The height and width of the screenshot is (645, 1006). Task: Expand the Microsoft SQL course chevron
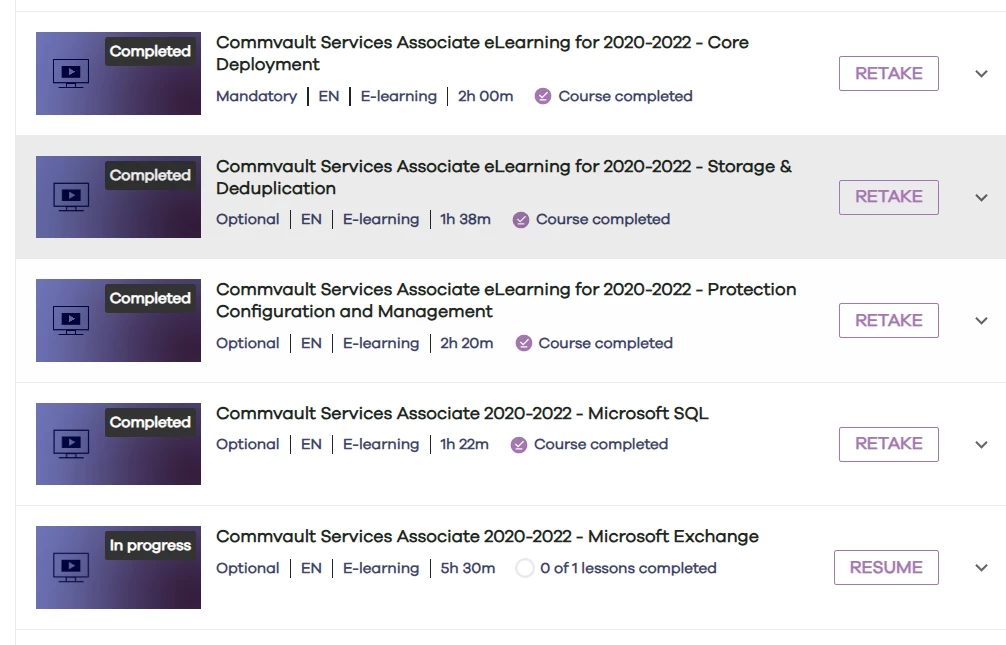tap(981, 445)
